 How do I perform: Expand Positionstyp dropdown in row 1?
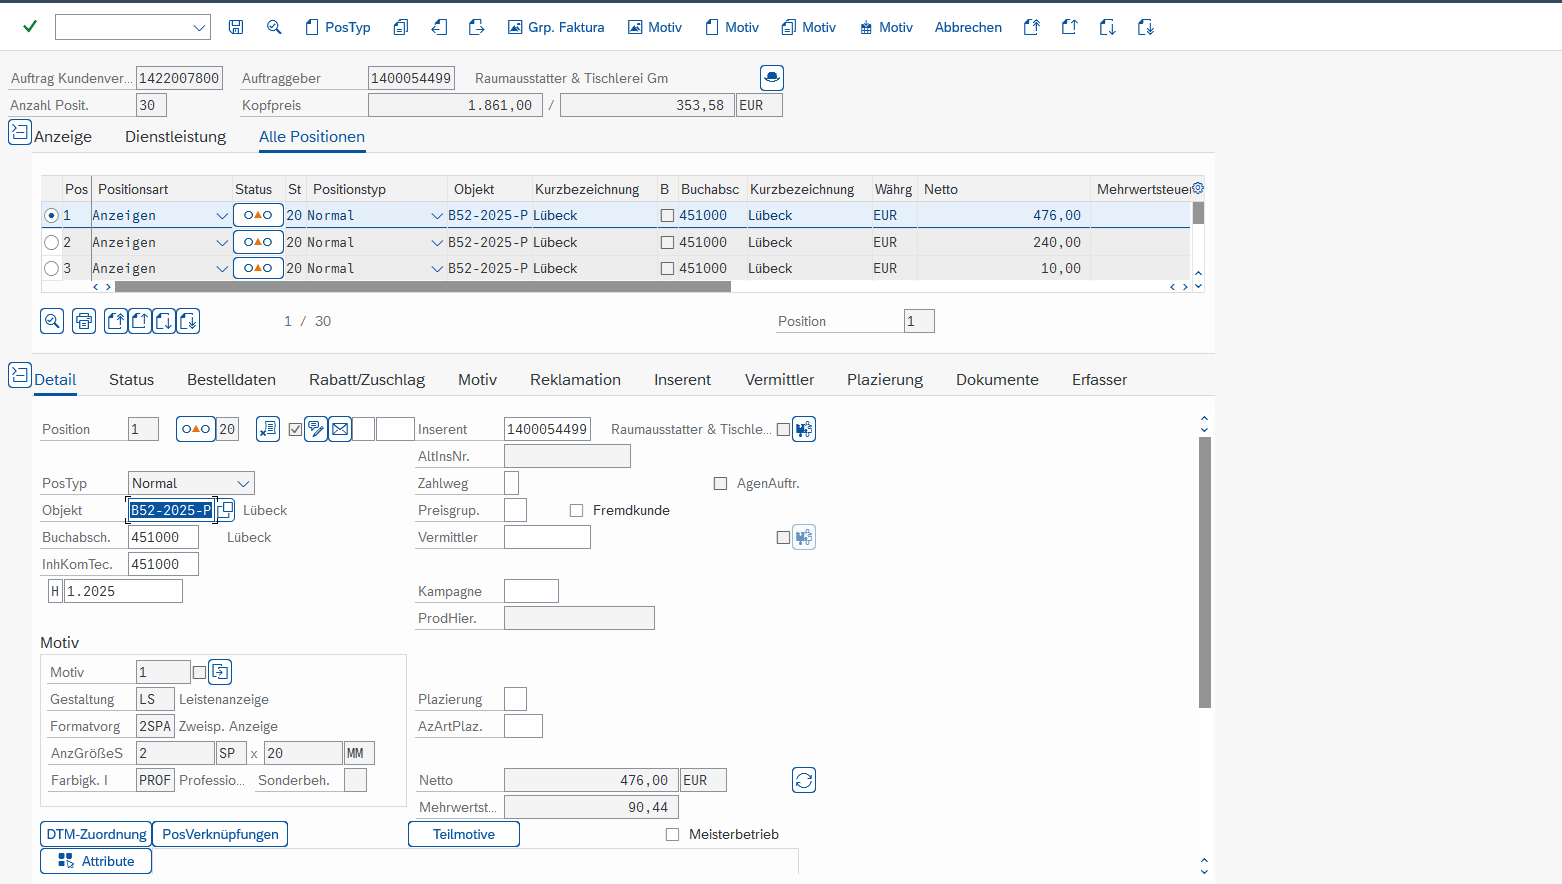pos(437,215)
